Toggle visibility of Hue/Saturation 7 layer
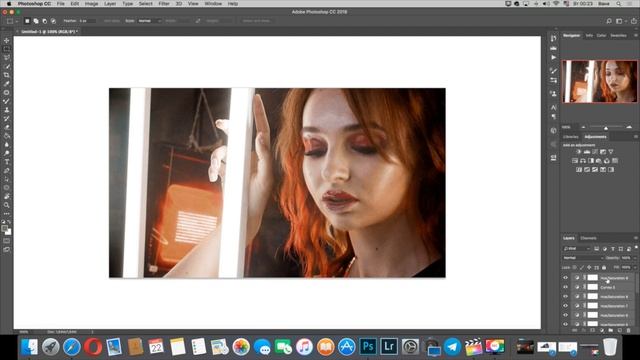 565,306
